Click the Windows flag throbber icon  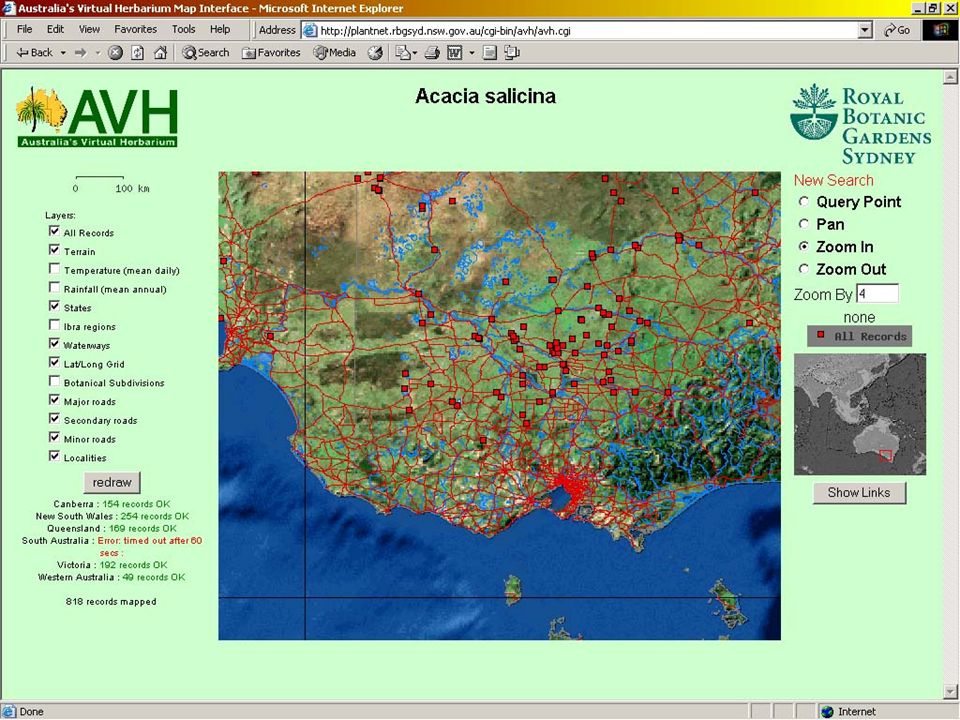940,30
